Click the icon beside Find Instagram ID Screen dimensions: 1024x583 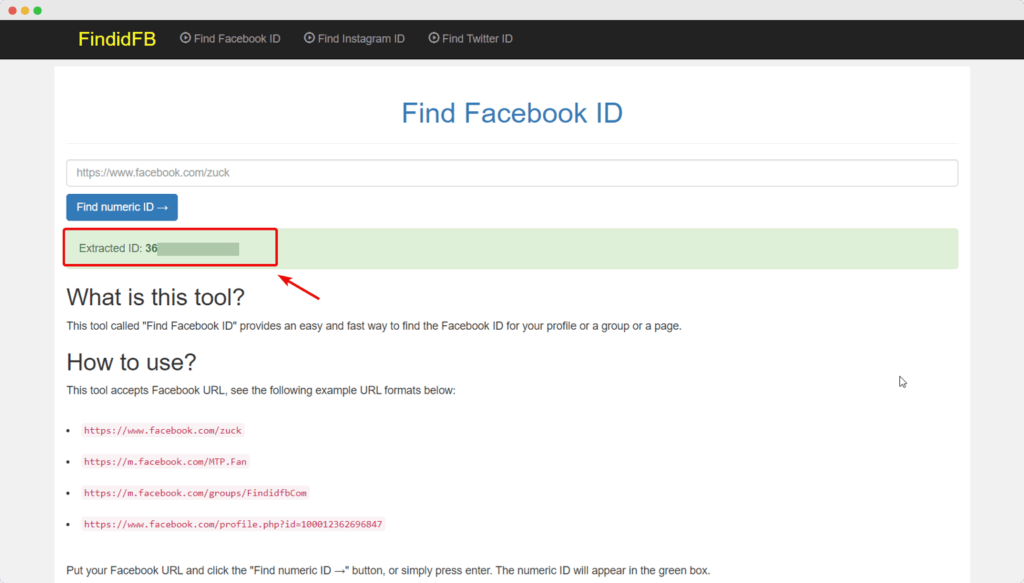[x=311, y=38]
